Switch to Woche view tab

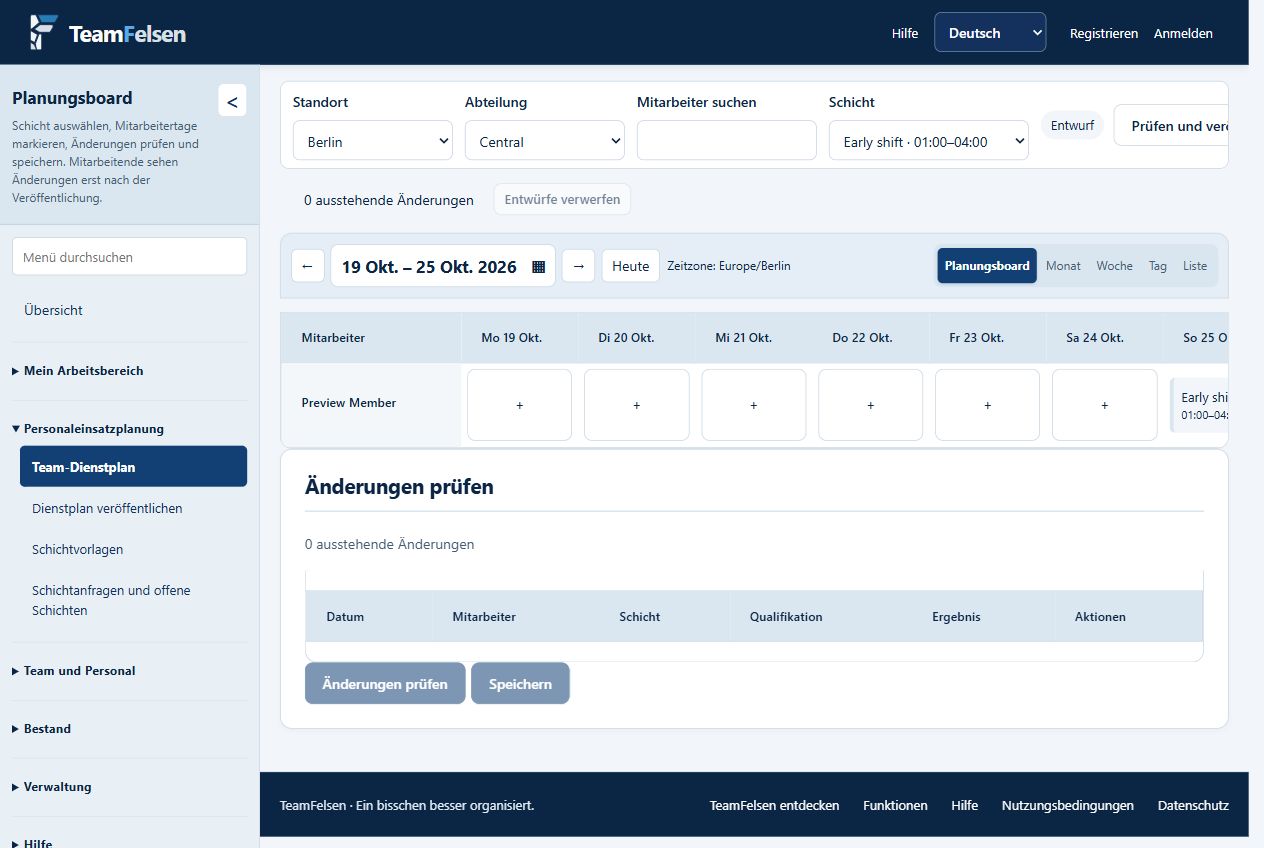(x=1114, y=266)
